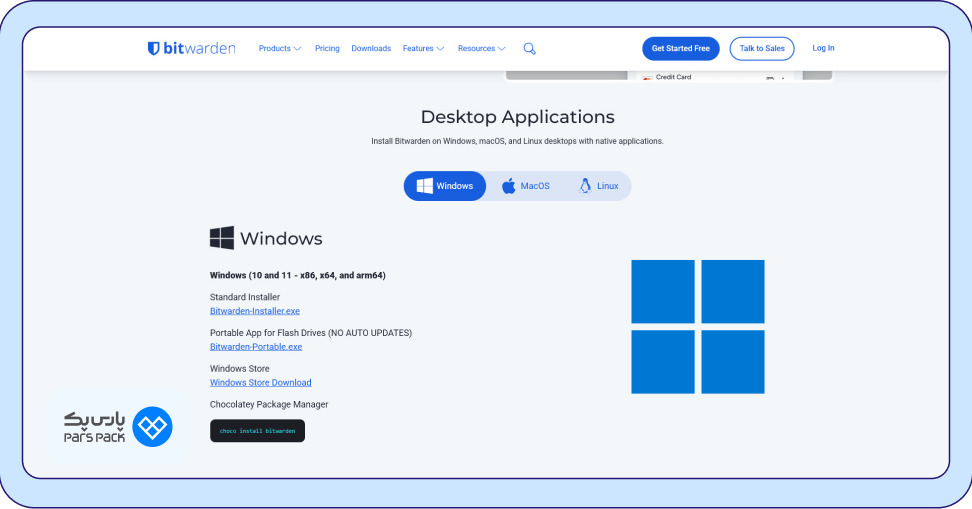Screen dimensions: 972x509
Task: Download Bitwarden-Portable.exe
Action: [256, 347]
